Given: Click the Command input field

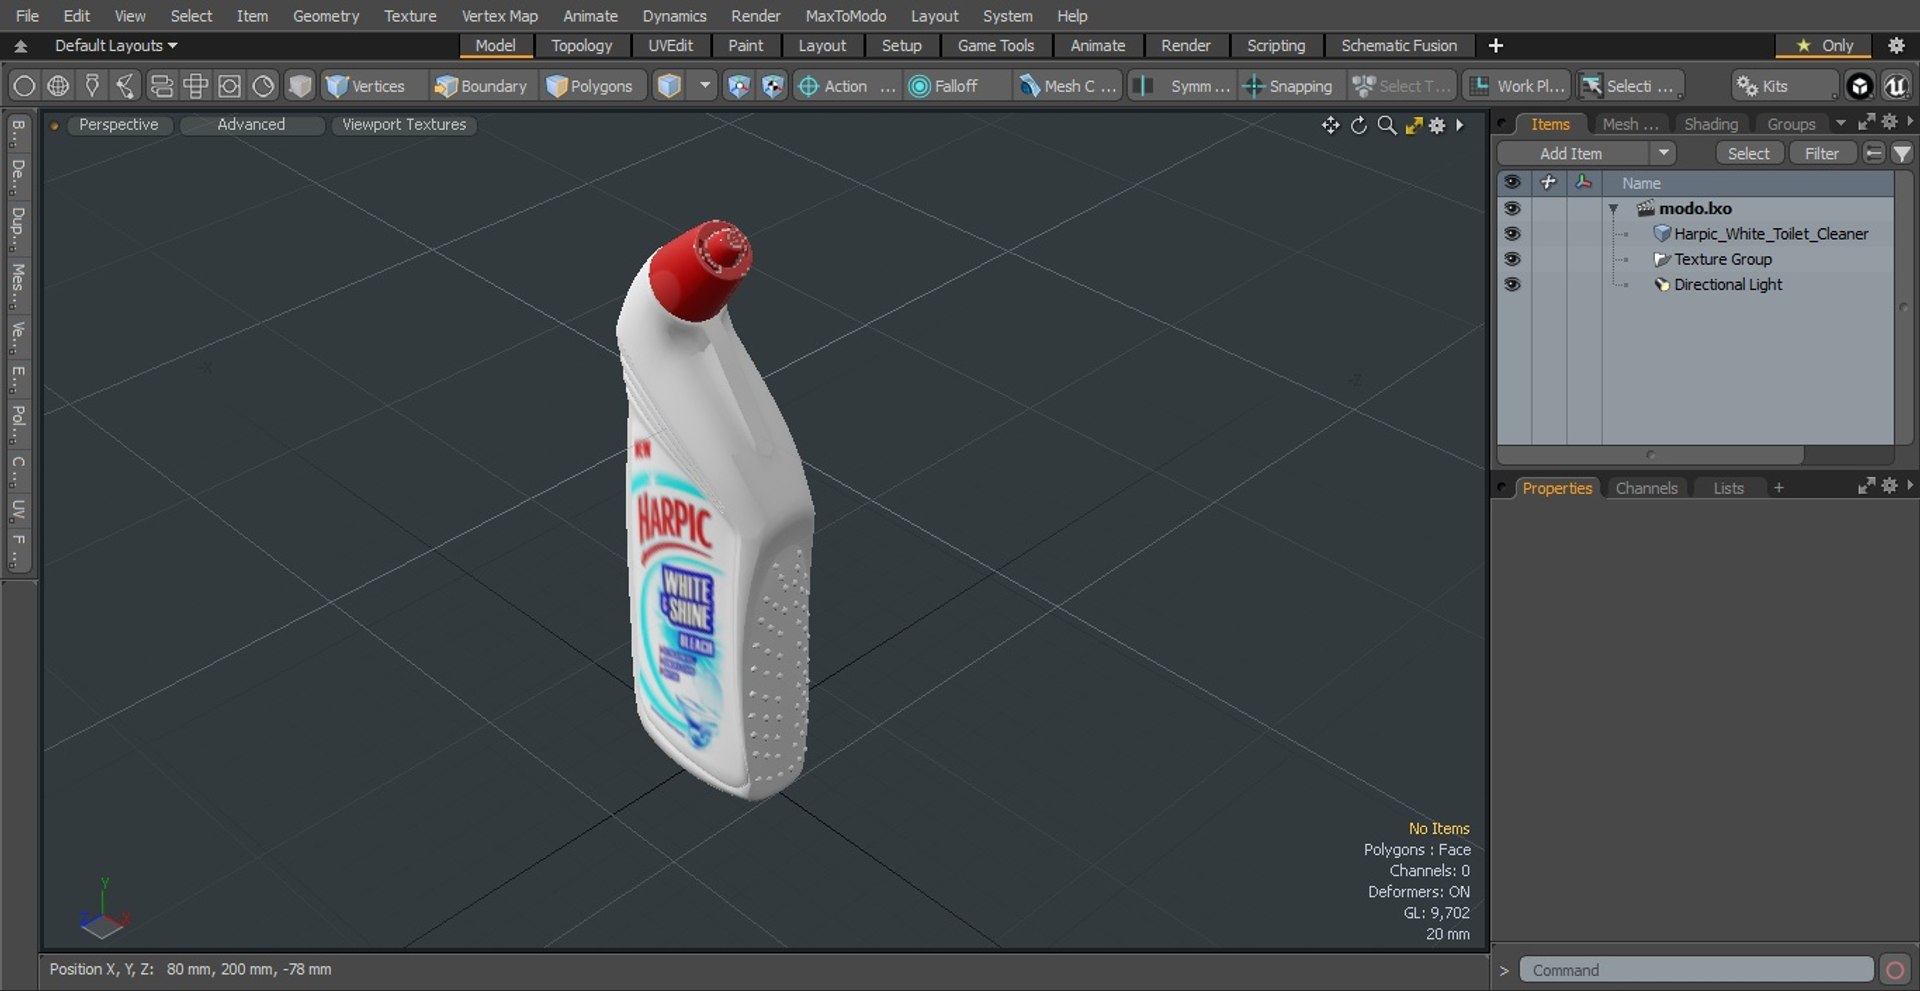Looking at the screenshot, I should click(1696, 970).
